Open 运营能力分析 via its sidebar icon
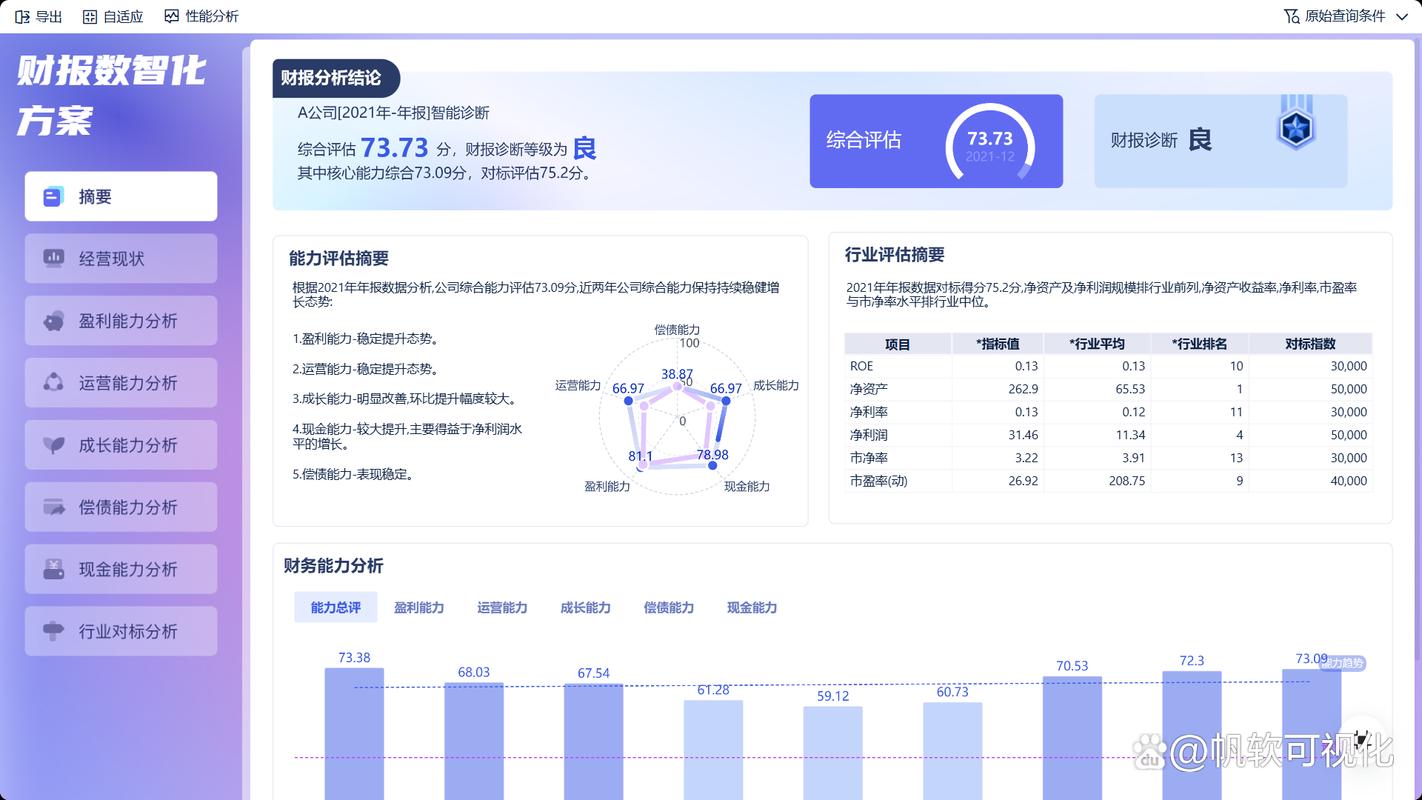 [54, 383]
